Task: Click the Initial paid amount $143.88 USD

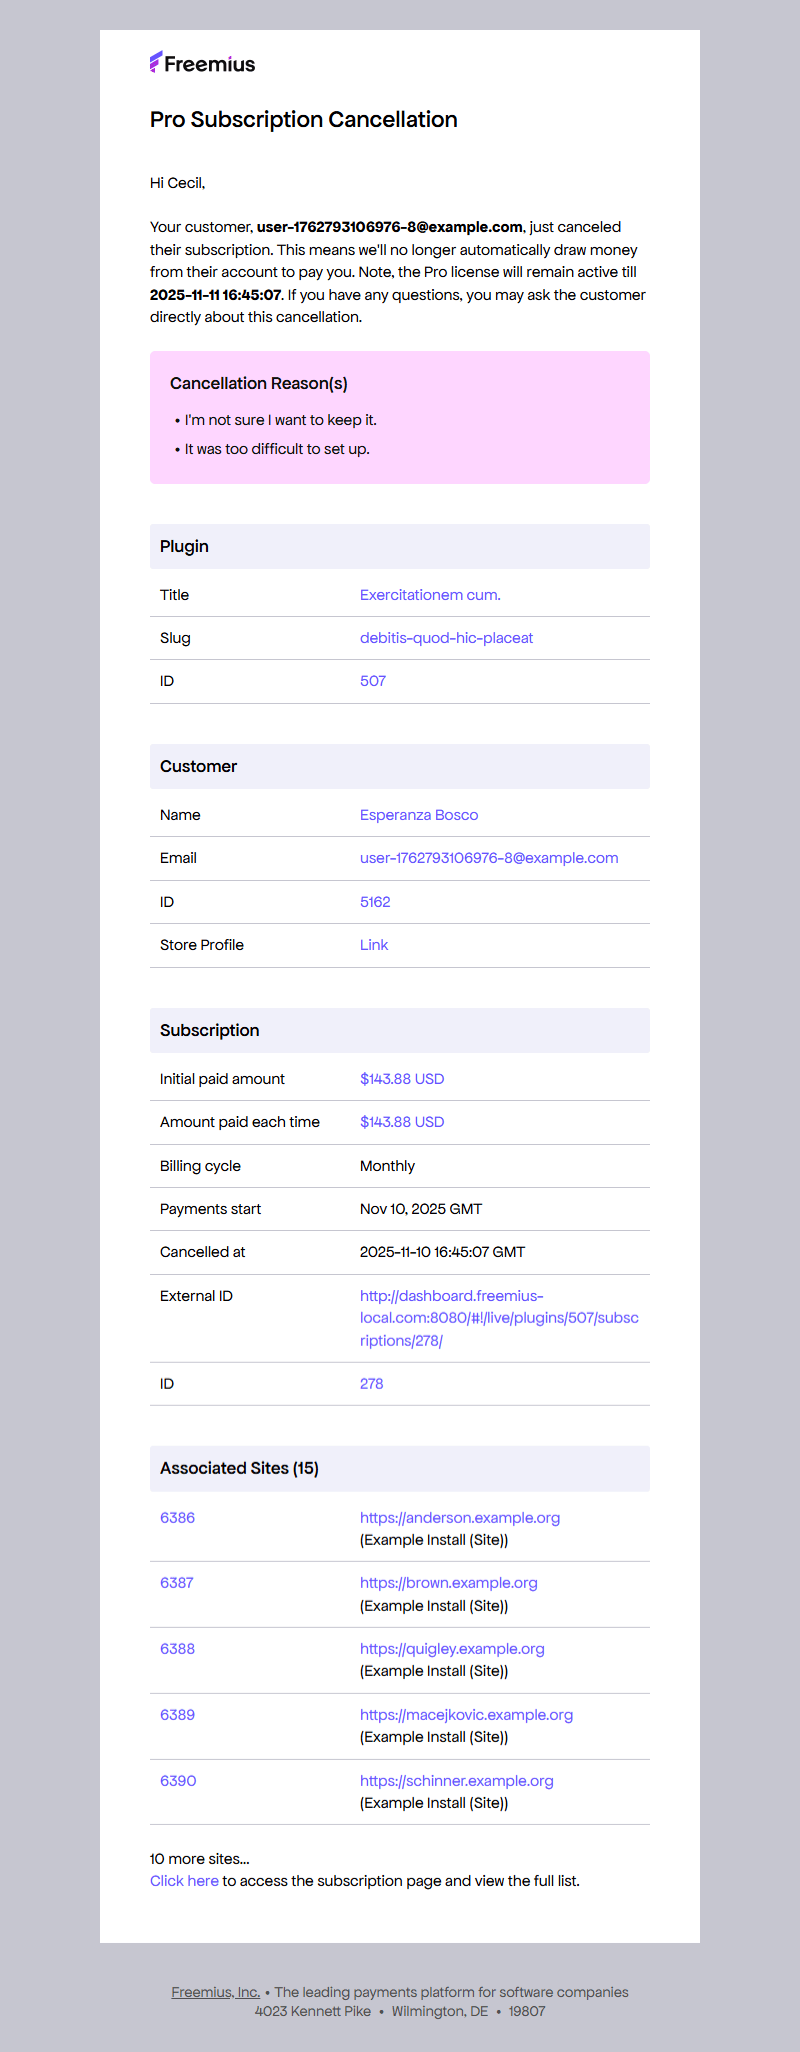Action: 402,1079
